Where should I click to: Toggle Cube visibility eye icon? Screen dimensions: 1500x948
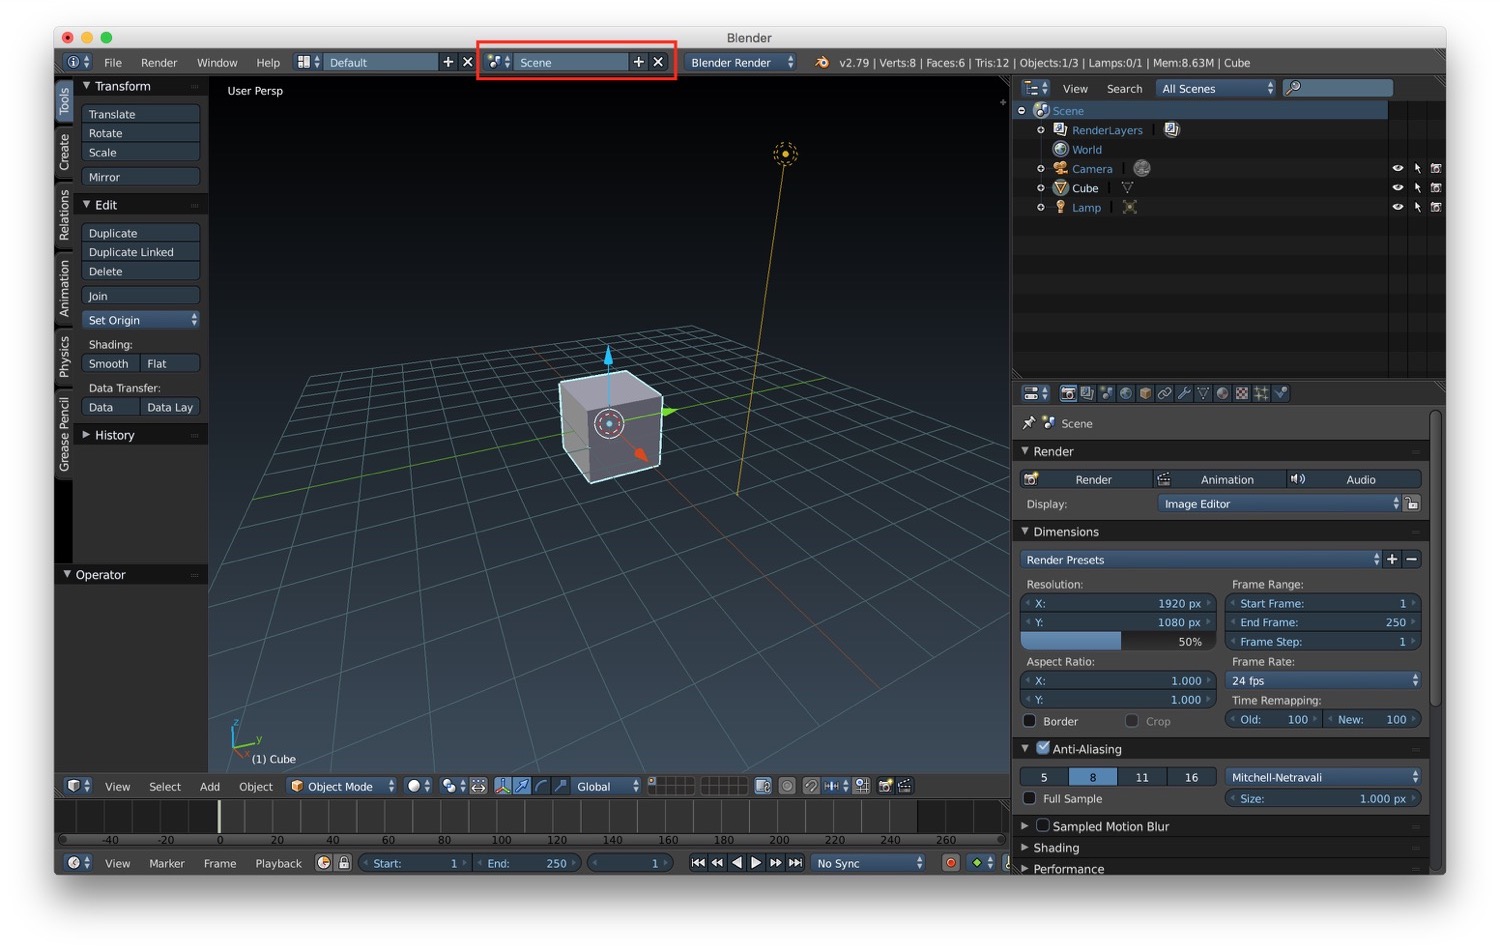[x=1397, y=188]
